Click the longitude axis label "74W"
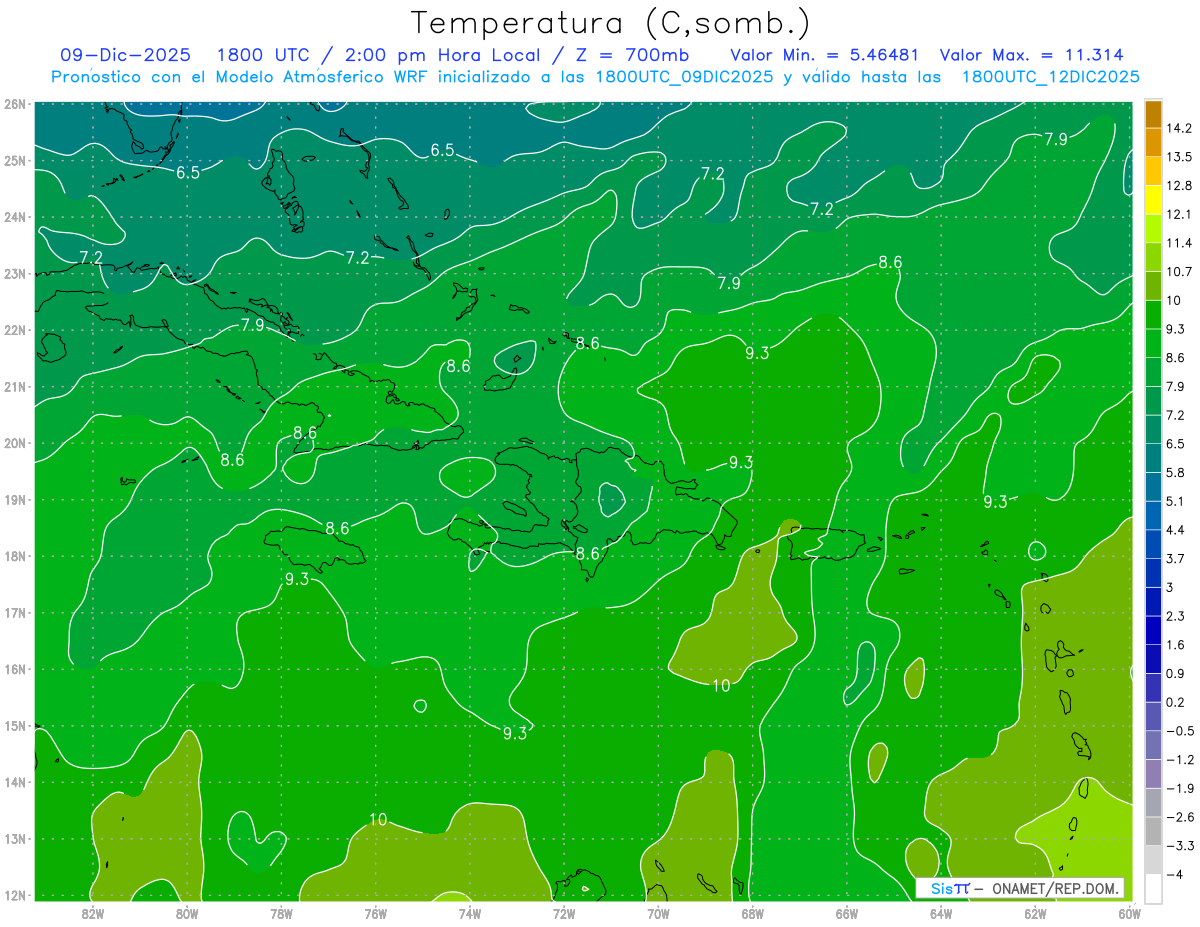 coord(470,913)
